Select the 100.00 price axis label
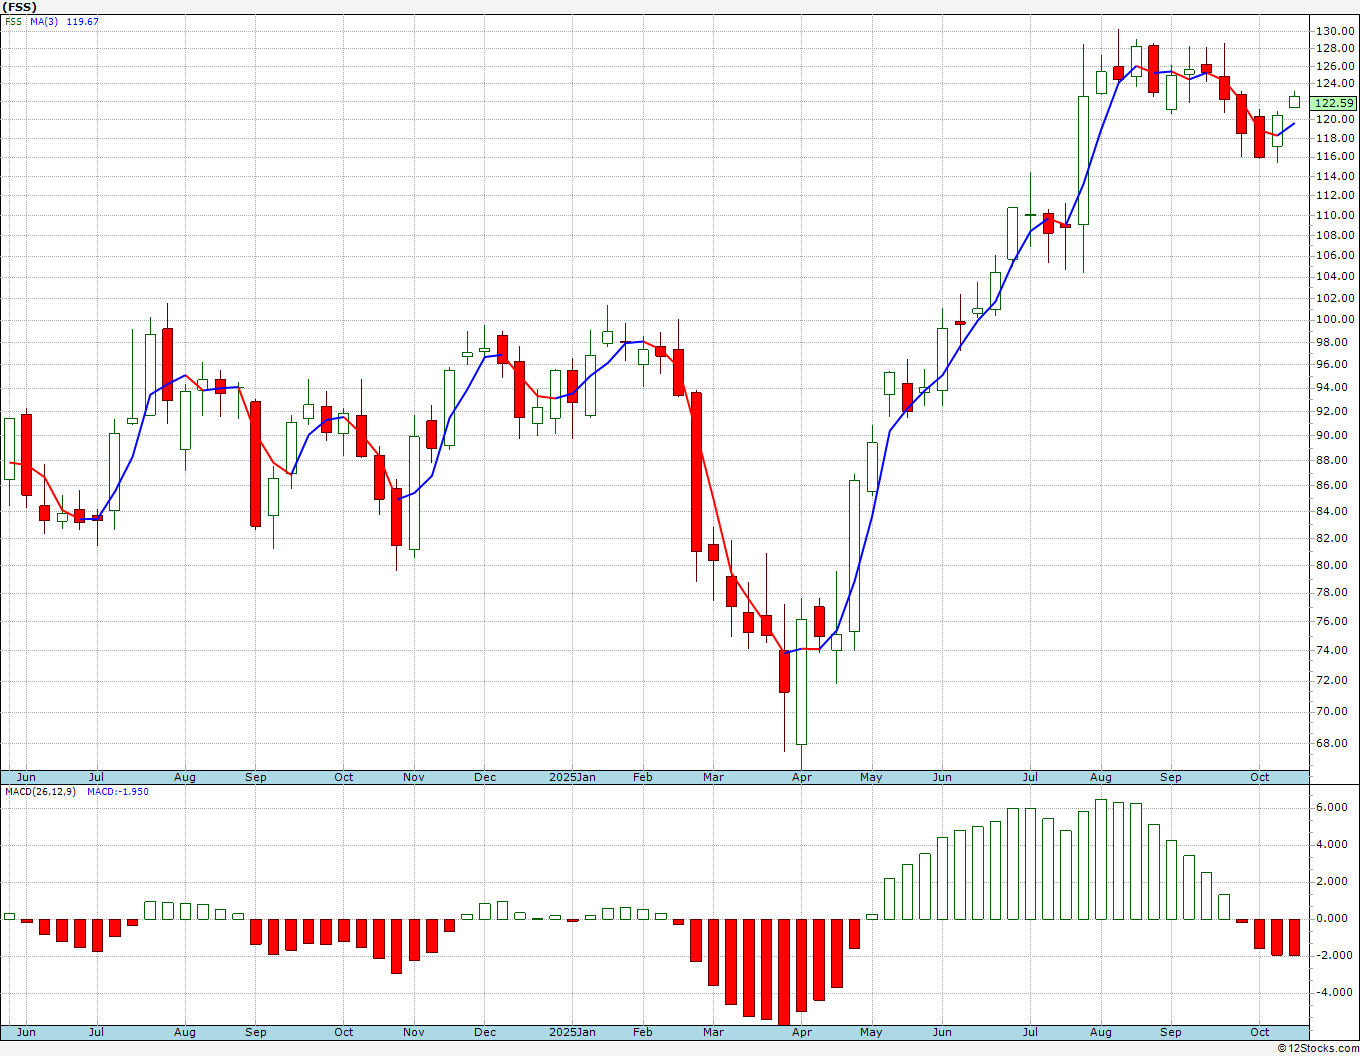 point(1335,319)
